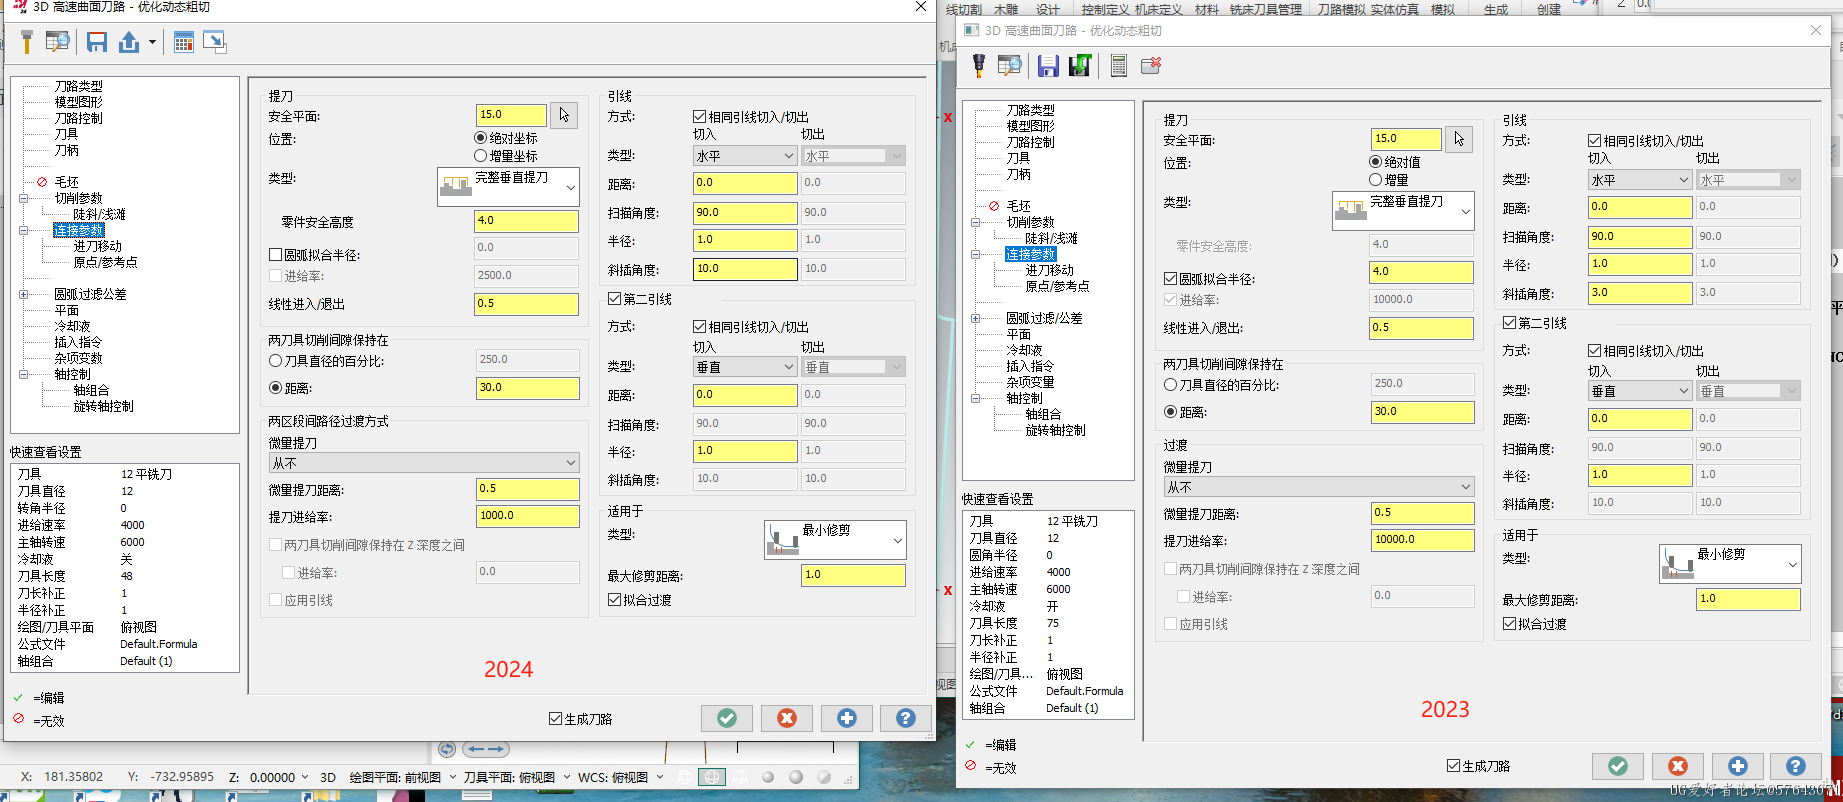Click red X cancel button in left 2024 dialog

tap(787, 718)
